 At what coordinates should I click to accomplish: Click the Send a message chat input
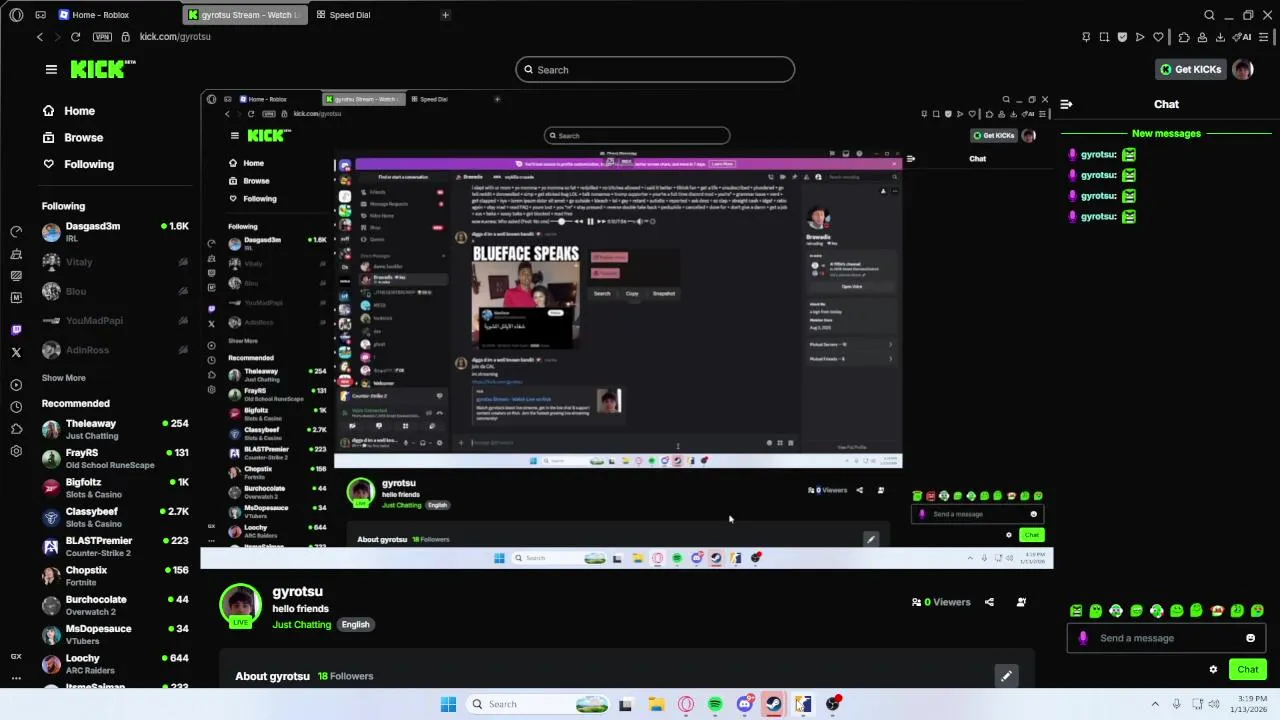click(1166, 638)
